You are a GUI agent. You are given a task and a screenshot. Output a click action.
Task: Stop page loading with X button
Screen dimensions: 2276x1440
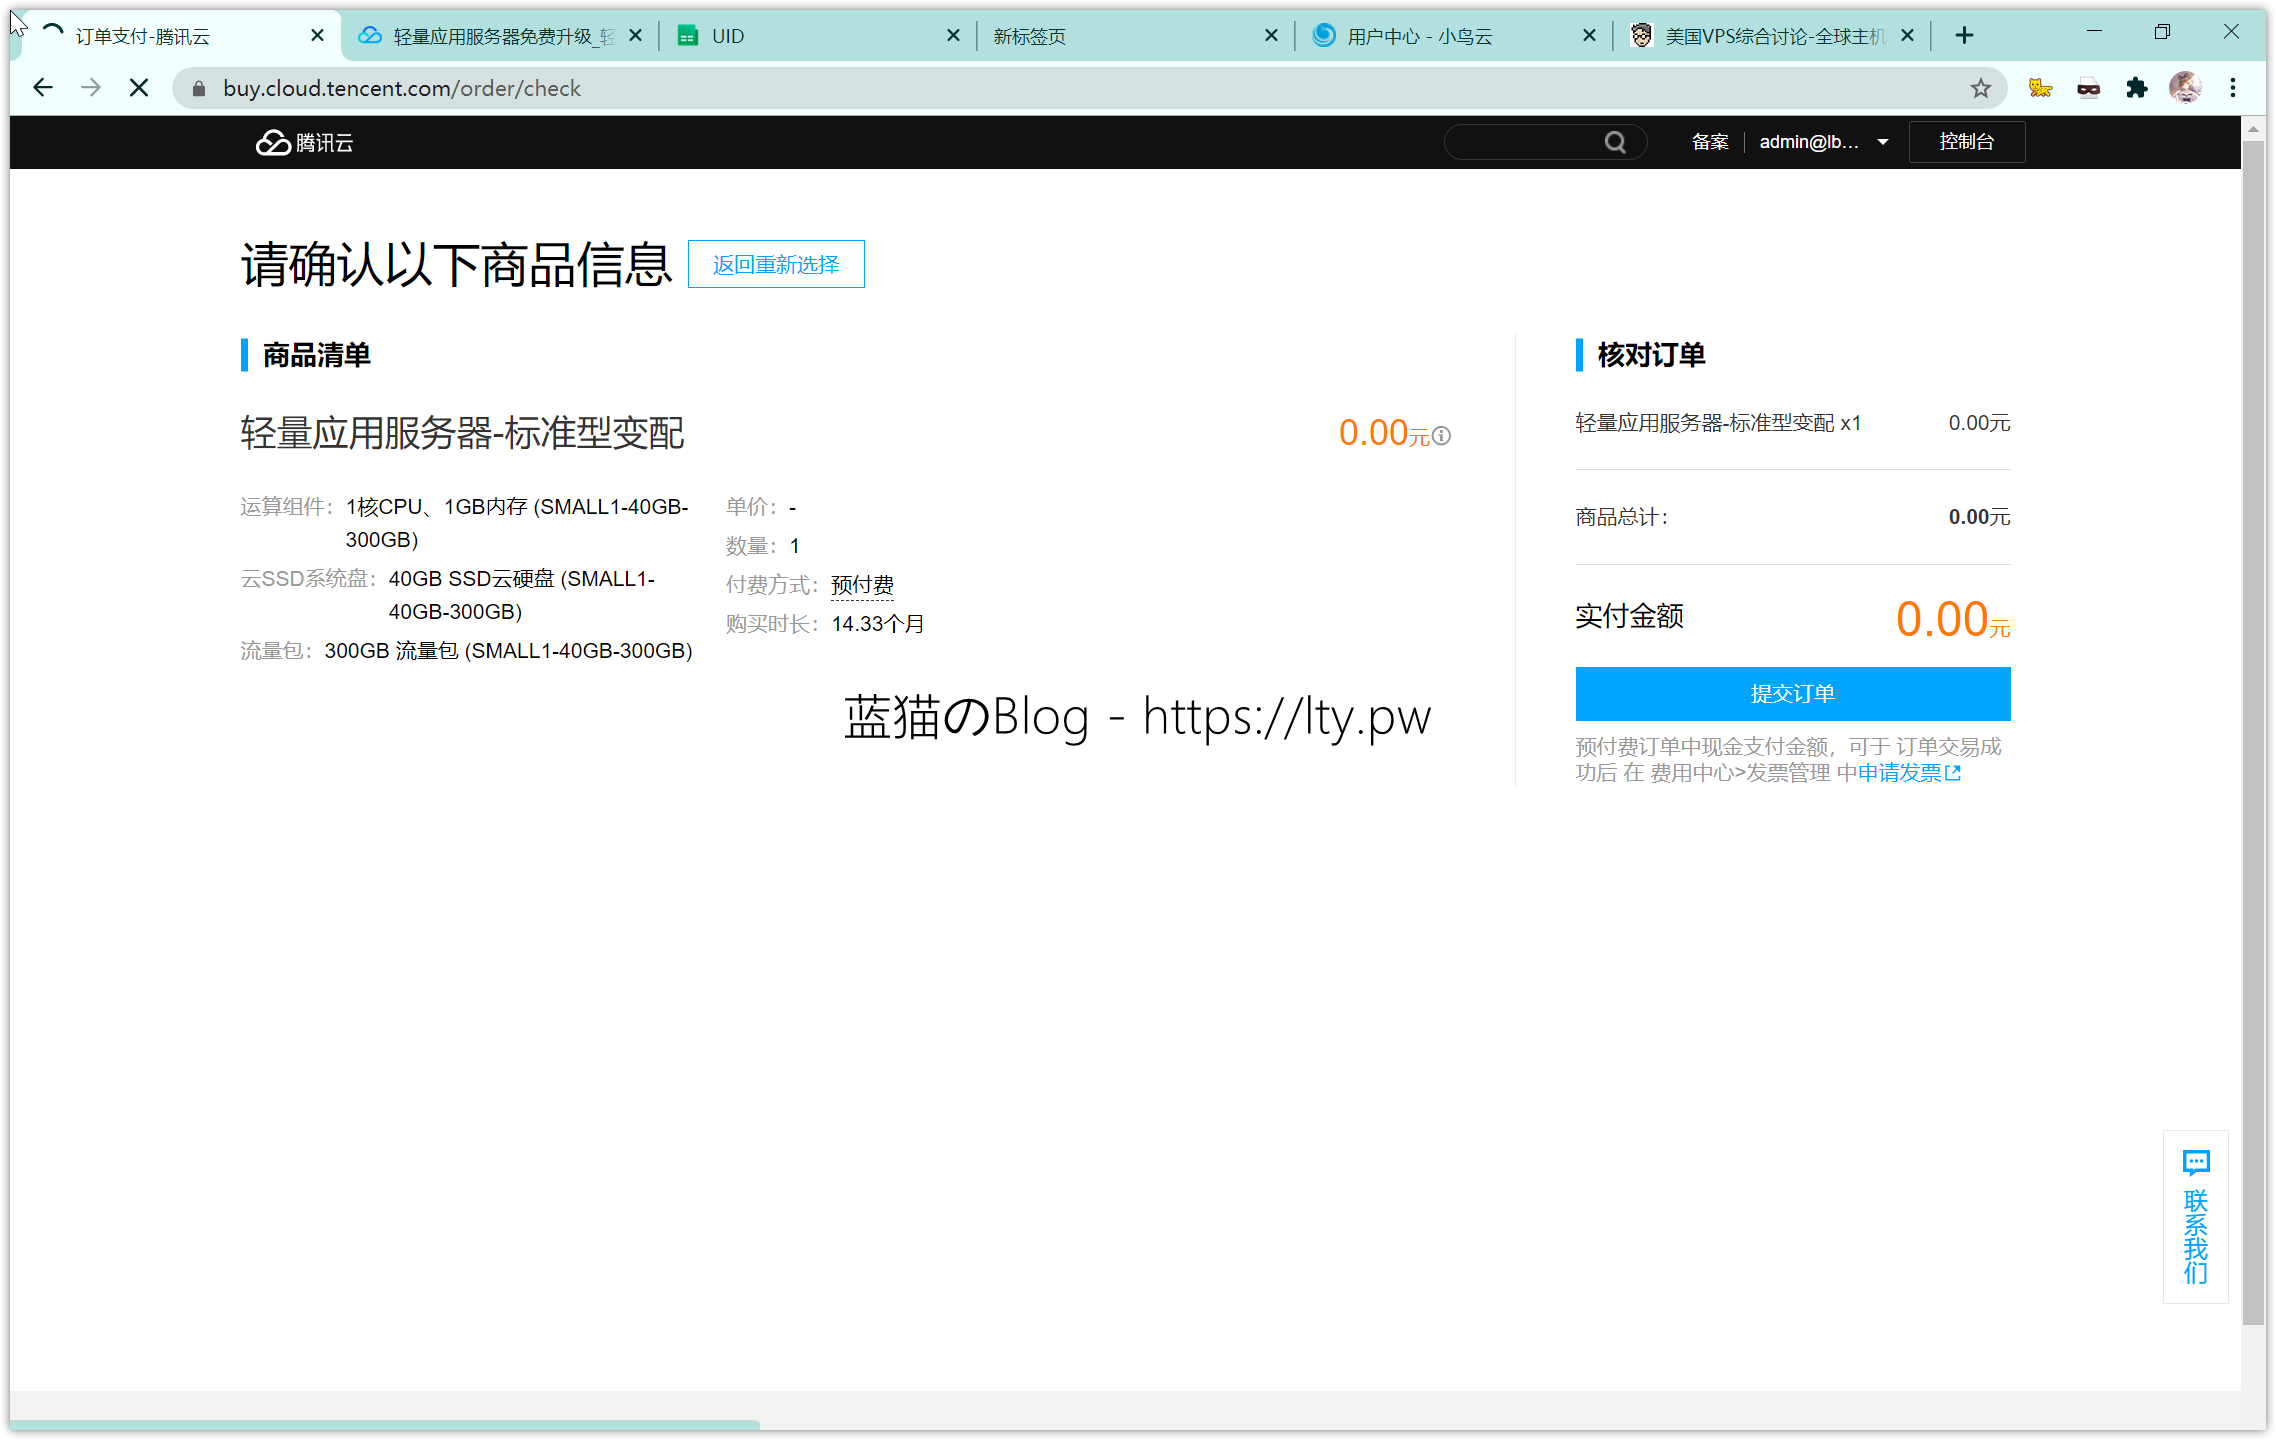click(139, 89)
